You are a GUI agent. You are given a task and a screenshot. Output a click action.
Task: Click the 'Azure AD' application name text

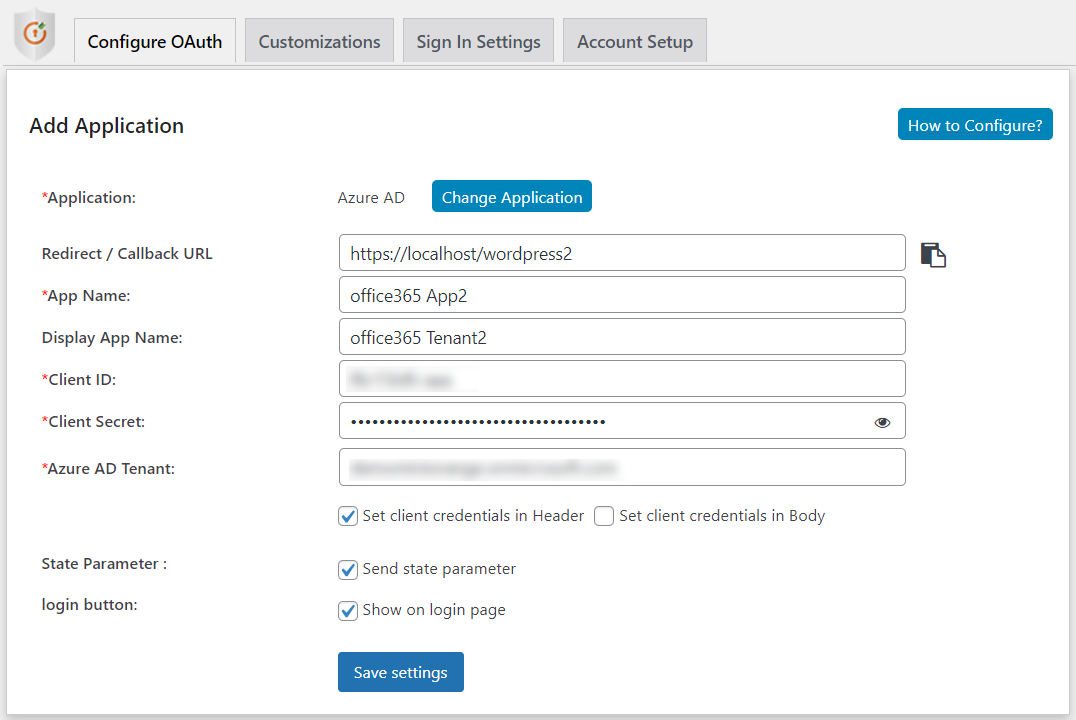pos(371,198)
